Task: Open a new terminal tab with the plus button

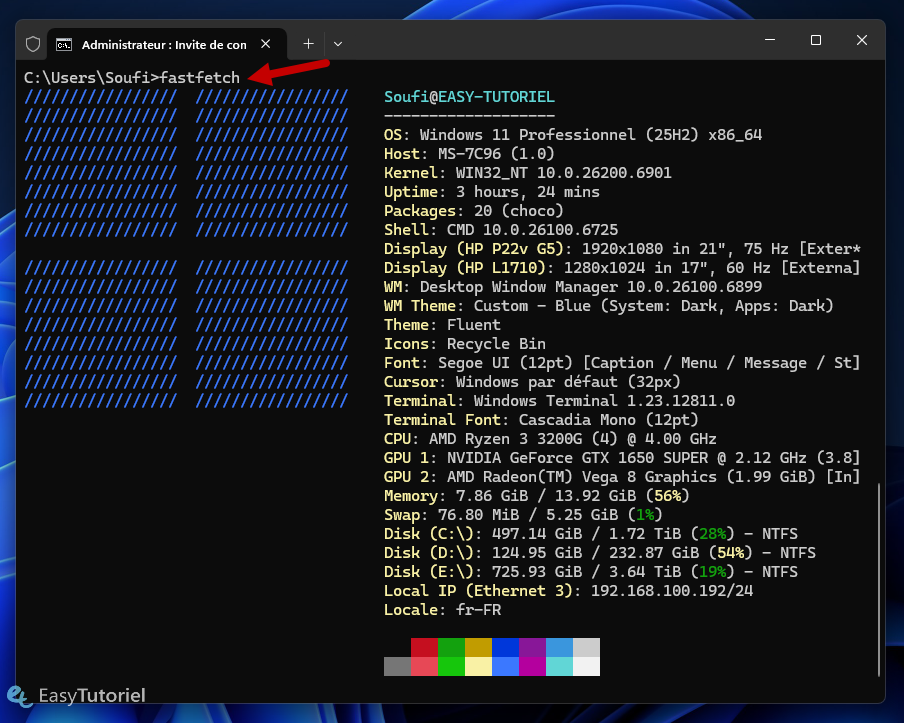Action: (308, 43)
